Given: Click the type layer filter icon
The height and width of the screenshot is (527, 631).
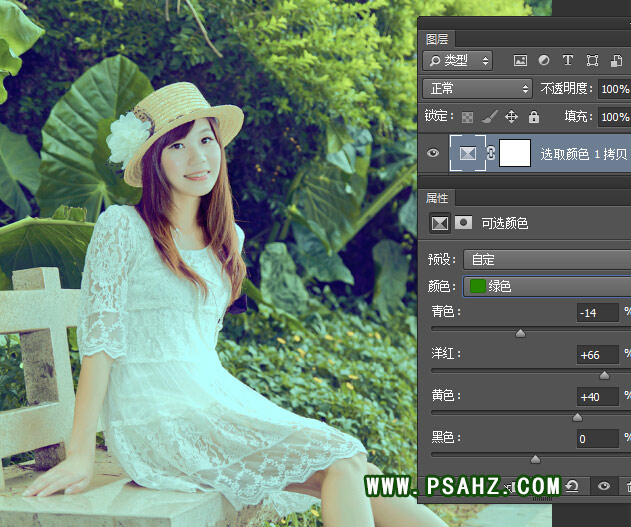Looking at the screenshot, I should 568,61.
